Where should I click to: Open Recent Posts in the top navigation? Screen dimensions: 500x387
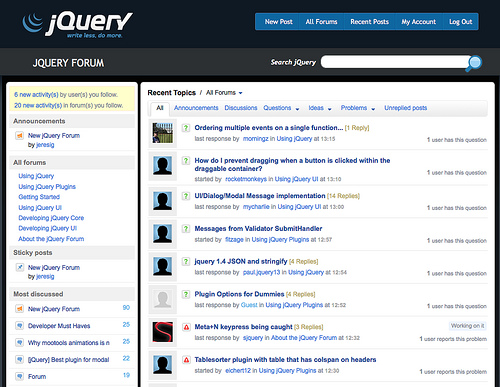(369, 22)
